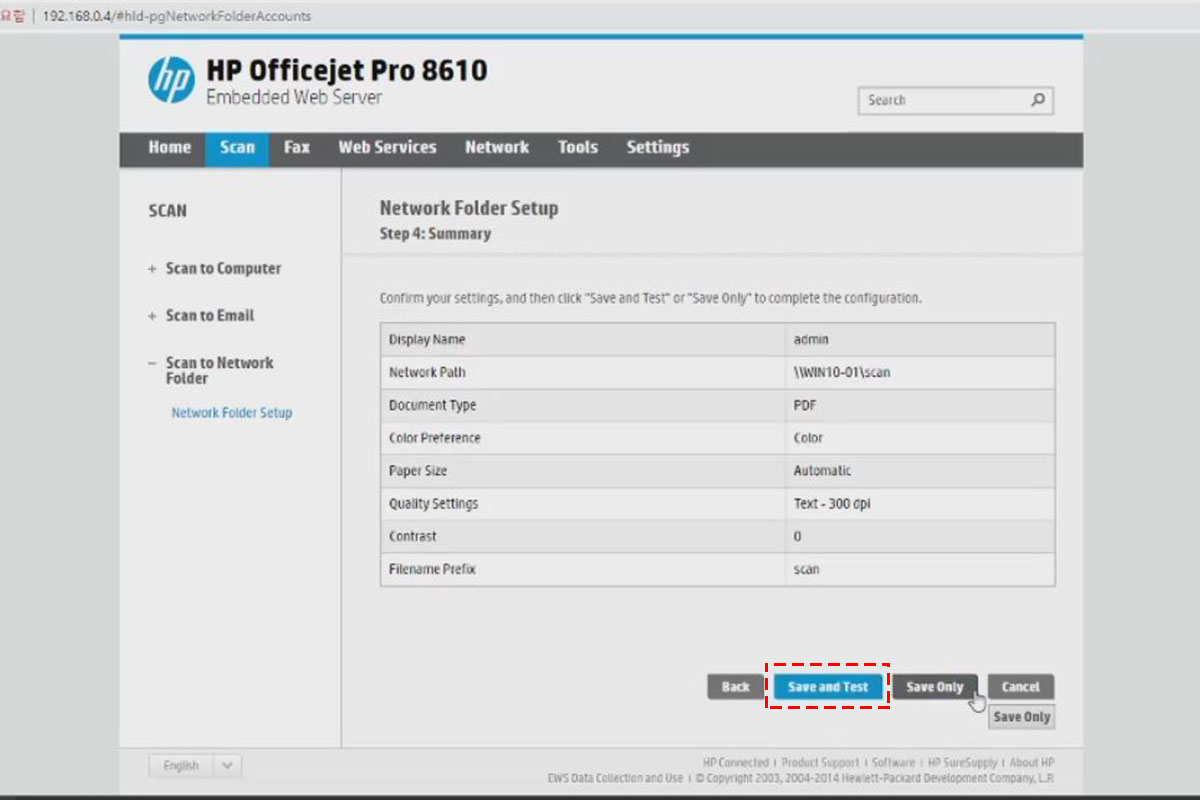Select the Filename Prefix value scan
Screen dimensions: 1200x800
pyautogui.click(x=806, y=569)
